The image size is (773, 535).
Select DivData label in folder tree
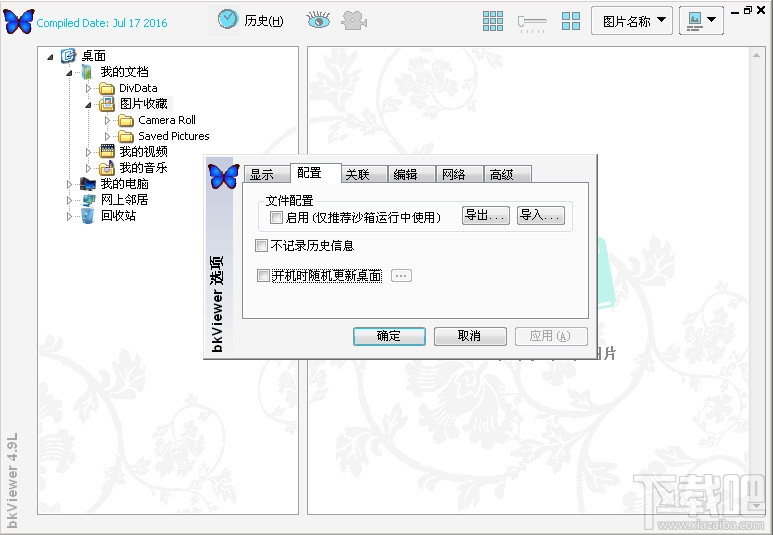(138, 88)
